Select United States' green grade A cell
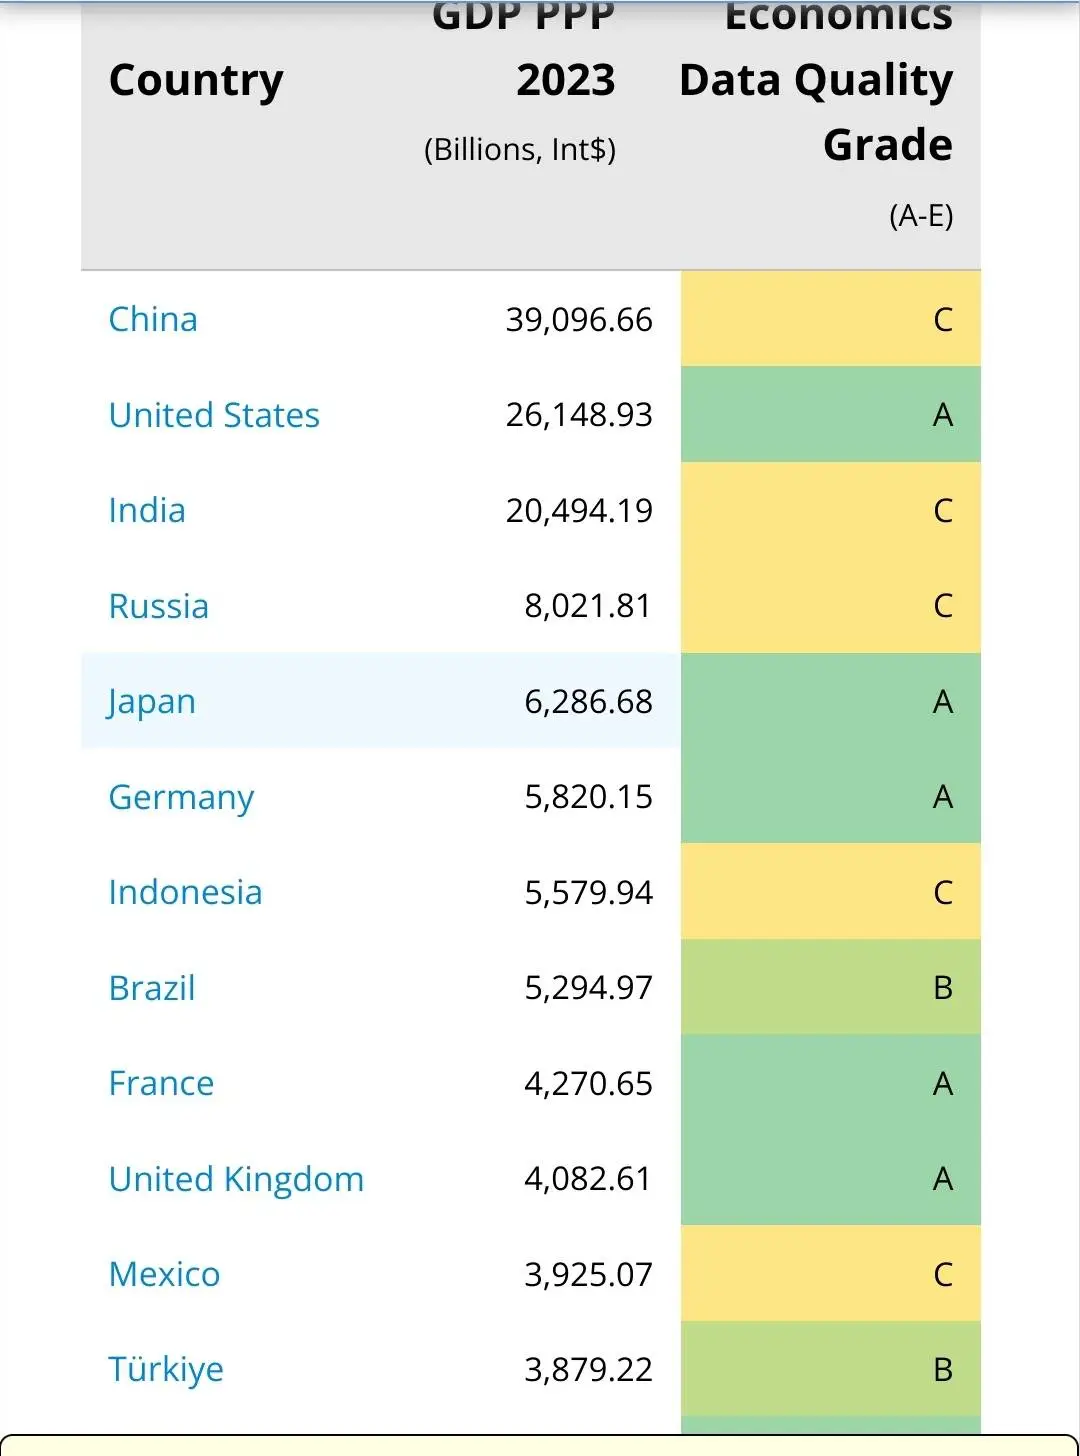This screenshot has height=1456, width=1080. coord(830,415)
